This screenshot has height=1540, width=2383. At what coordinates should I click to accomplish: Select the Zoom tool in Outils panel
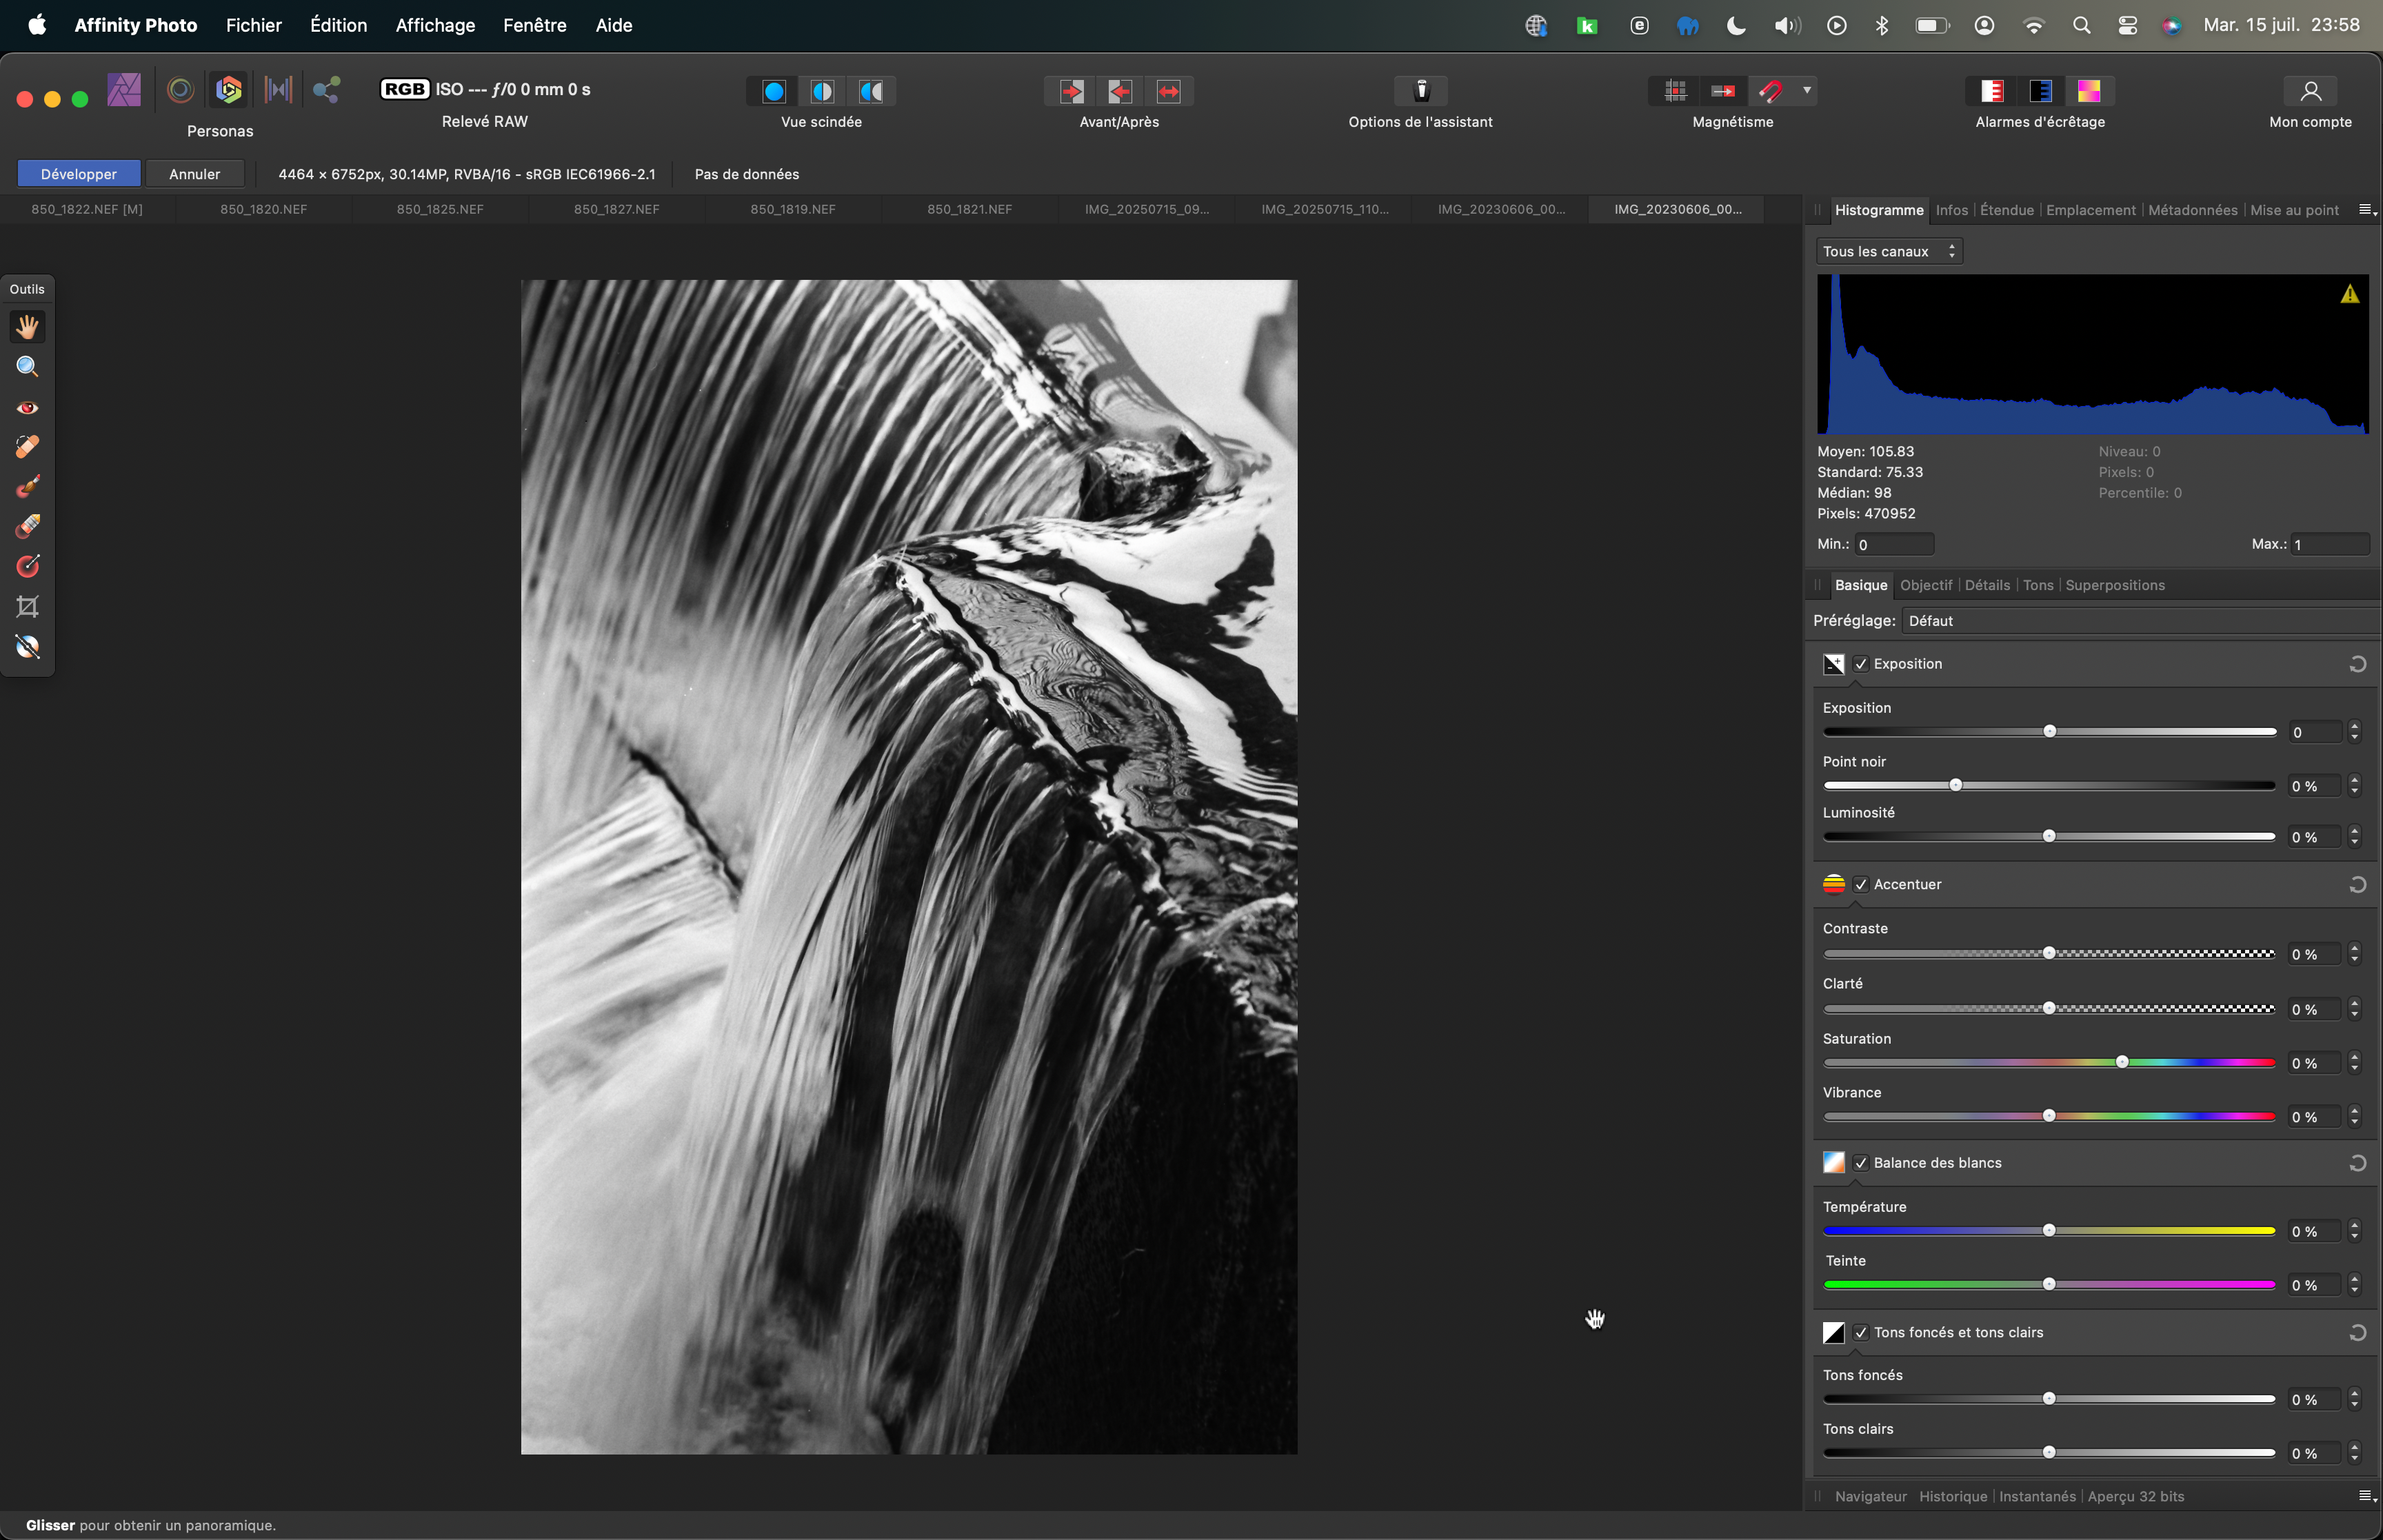point(27,366)
